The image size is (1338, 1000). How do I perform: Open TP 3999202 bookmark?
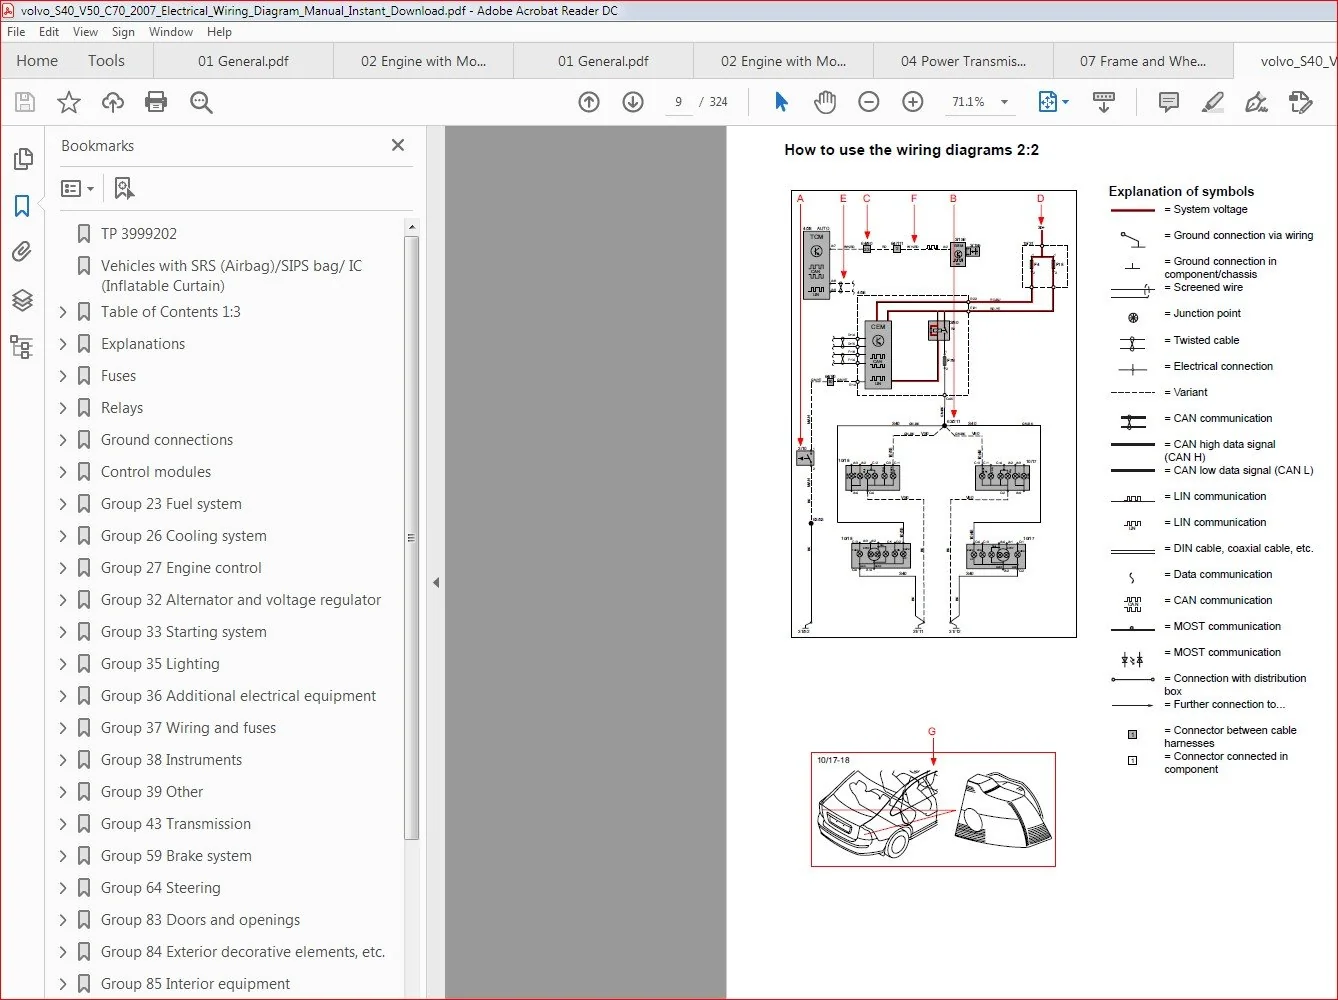(x=139, y=234)
